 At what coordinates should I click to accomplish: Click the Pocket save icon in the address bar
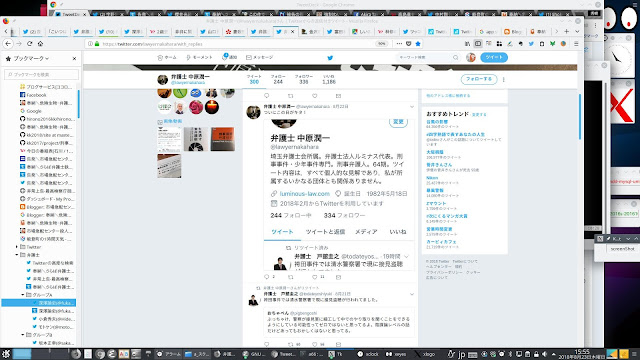pyautogui.click(x=409, y=44)
